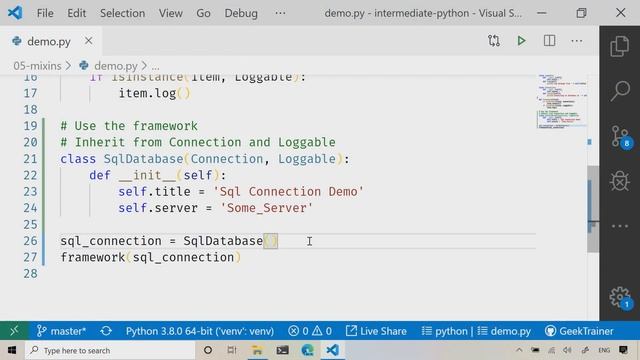The height and width of the screenshot is (360, 640).
Task: Select the demo.py editor tab
Action: coord(51,41)
